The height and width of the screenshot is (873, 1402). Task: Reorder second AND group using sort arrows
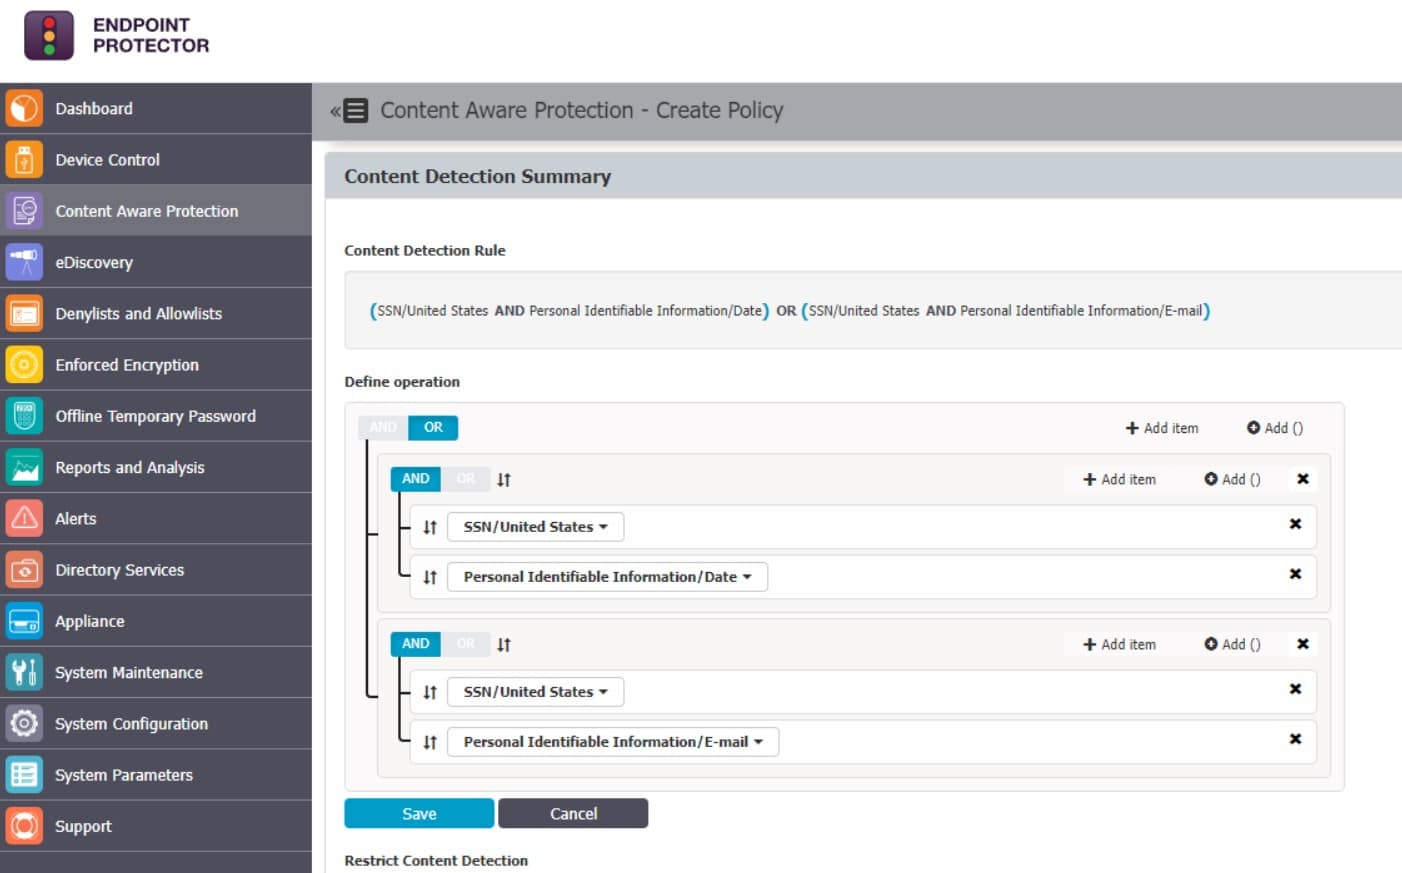pos(504,645)
